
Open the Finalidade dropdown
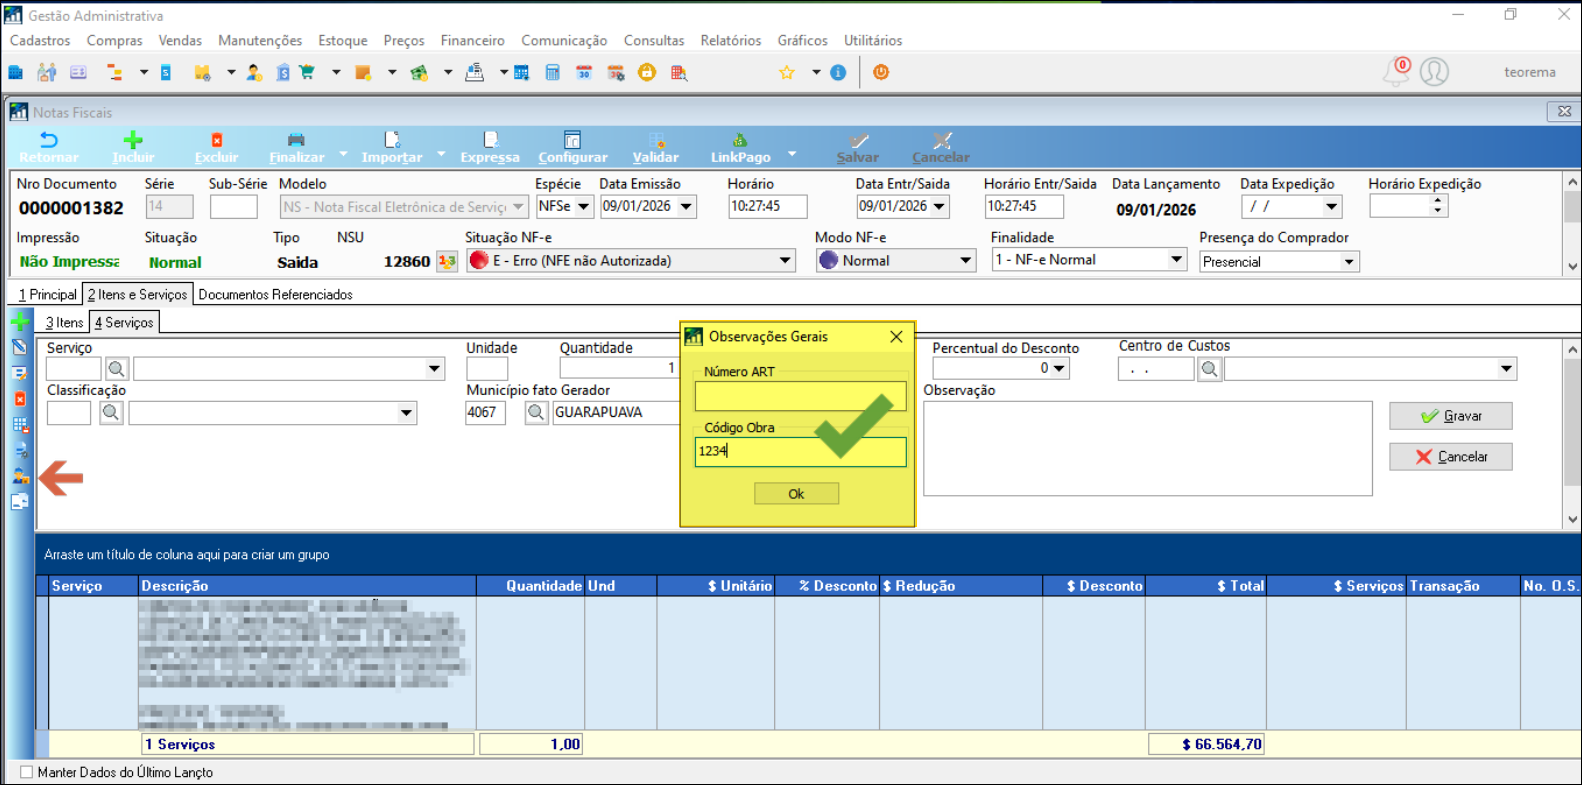(x=1176, y=260)
